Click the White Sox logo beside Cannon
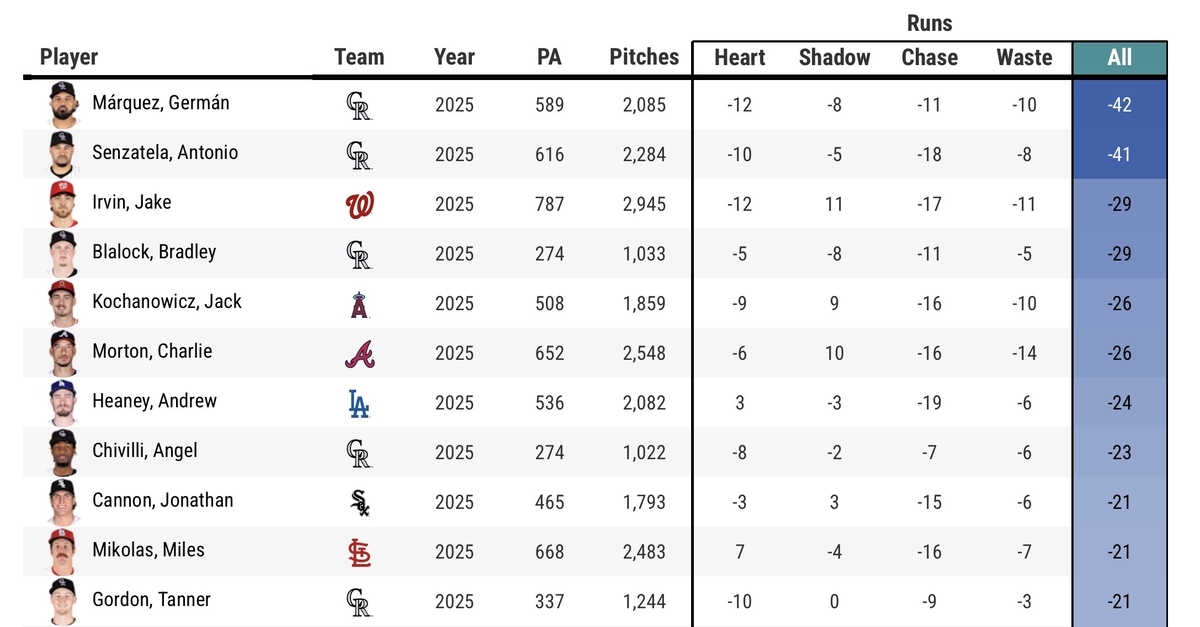Viewport: 1200px width, 627px height. tap(359, 502)
